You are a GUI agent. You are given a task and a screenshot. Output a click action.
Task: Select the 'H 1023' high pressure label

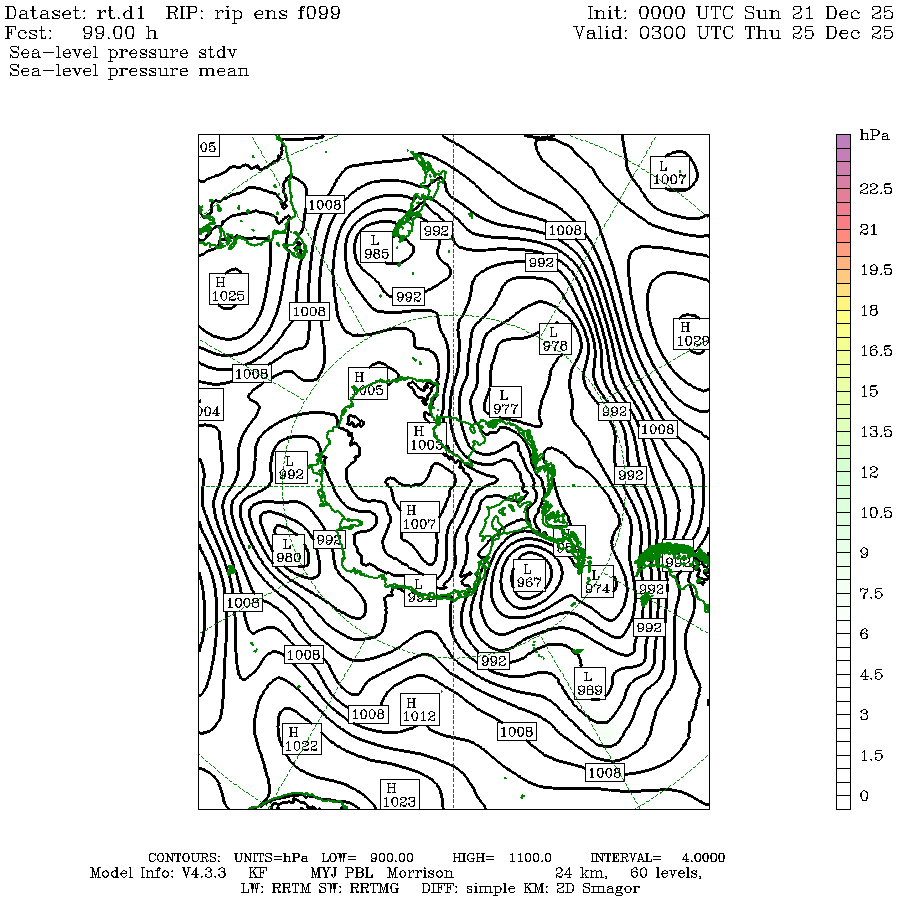[399, 794]
